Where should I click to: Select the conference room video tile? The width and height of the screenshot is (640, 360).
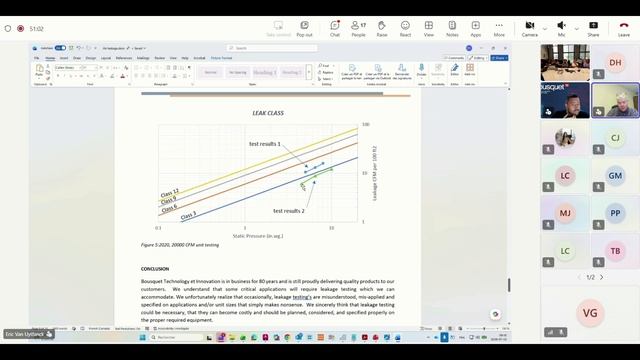(565, 62)
